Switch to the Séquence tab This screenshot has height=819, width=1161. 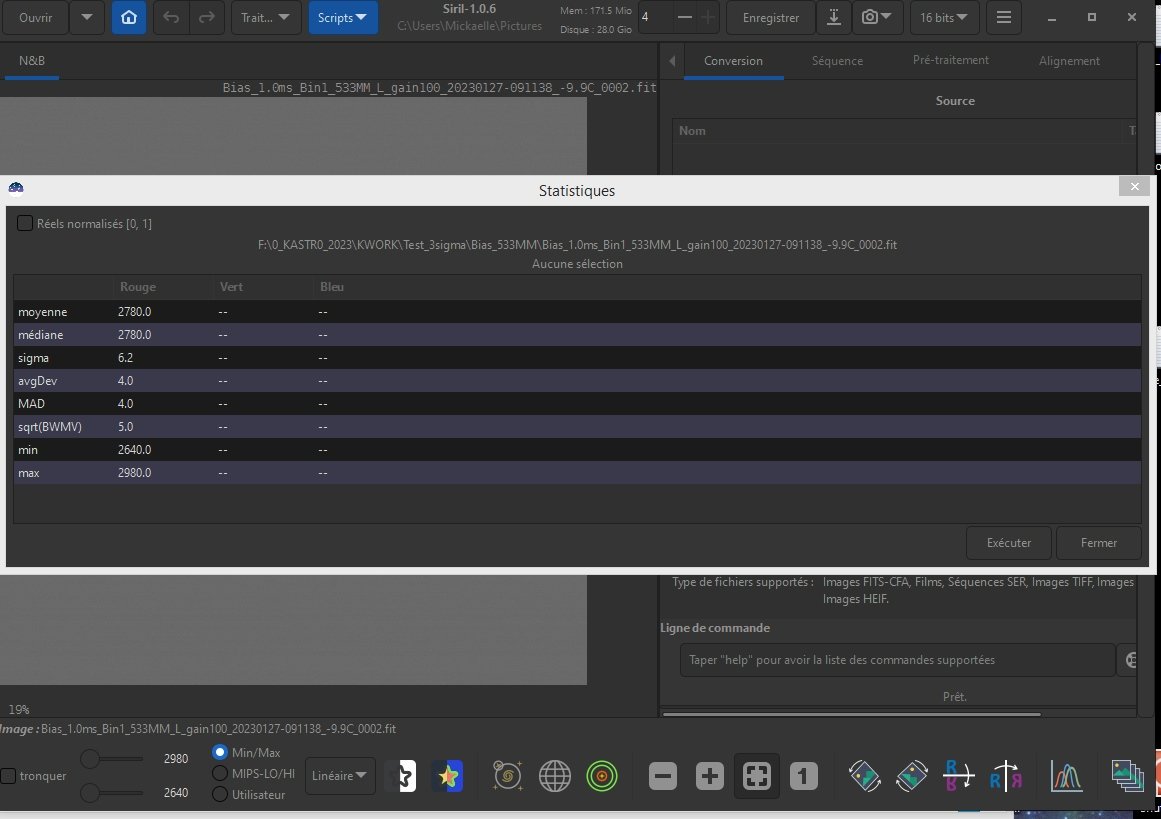(x=837, y=61)
